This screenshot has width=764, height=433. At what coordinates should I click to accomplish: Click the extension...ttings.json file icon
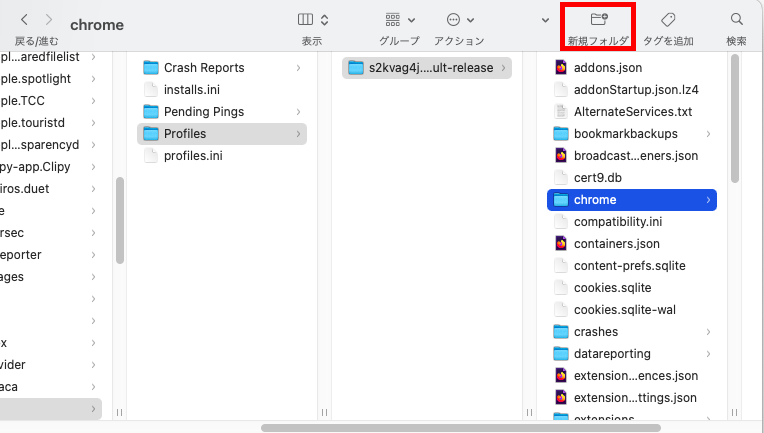pos(561,397)
